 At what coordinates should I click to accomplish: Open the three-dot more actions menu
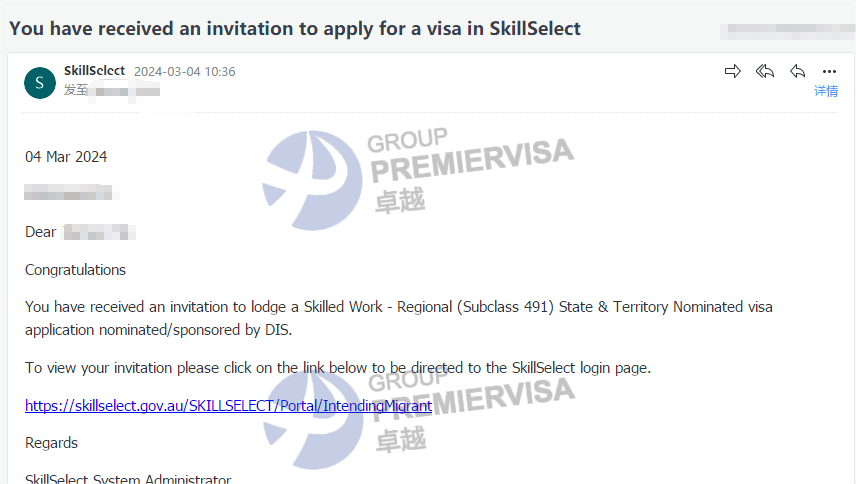click(x=829, y=71)
